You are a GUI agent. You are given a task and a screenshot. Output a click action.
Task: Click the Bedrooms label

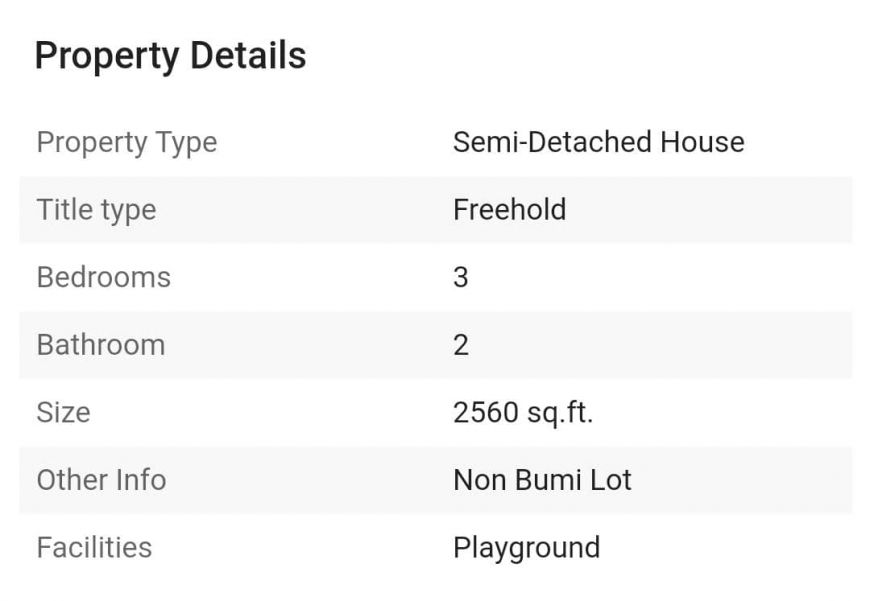pyautogui.click(x=103, y=277)
